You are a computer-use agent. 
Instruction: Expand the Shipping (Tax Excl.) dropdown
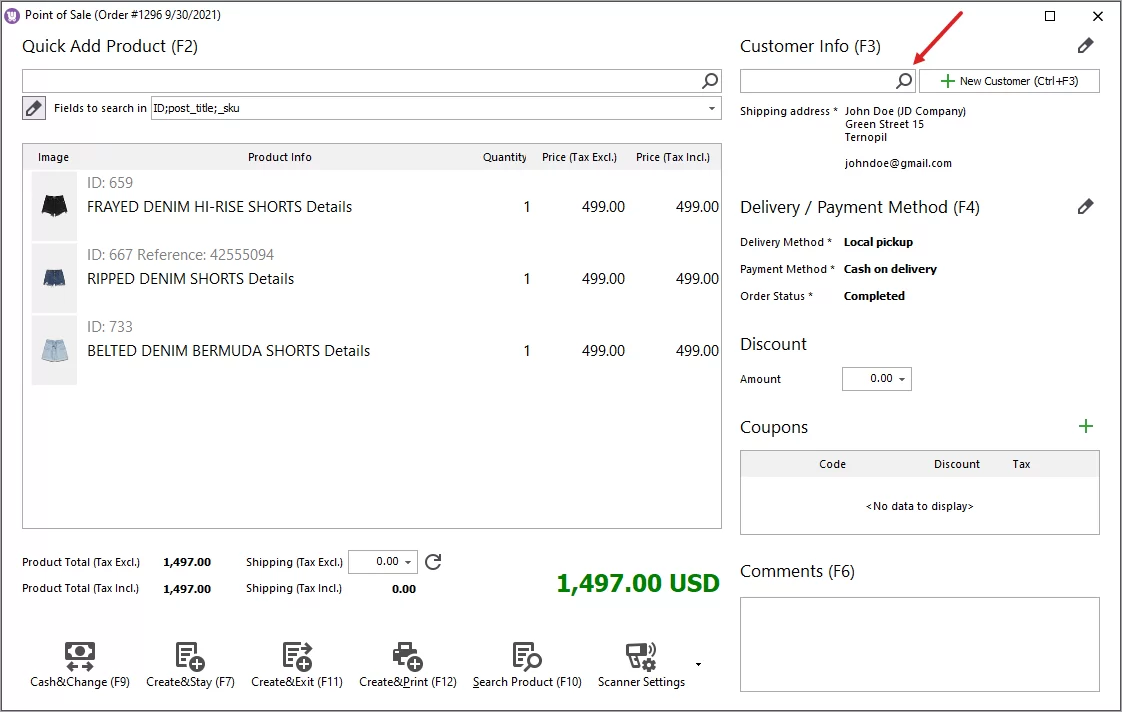coord(408,562)
